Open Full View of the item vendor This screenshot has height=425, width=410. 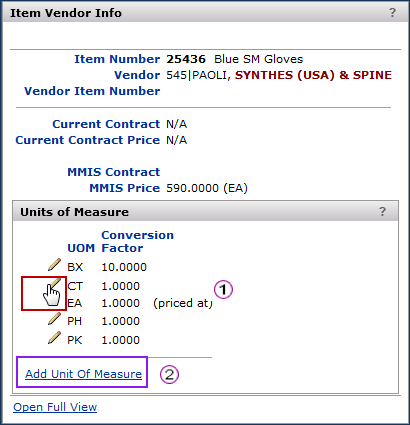pyautogui.click(x=55, y=407)
